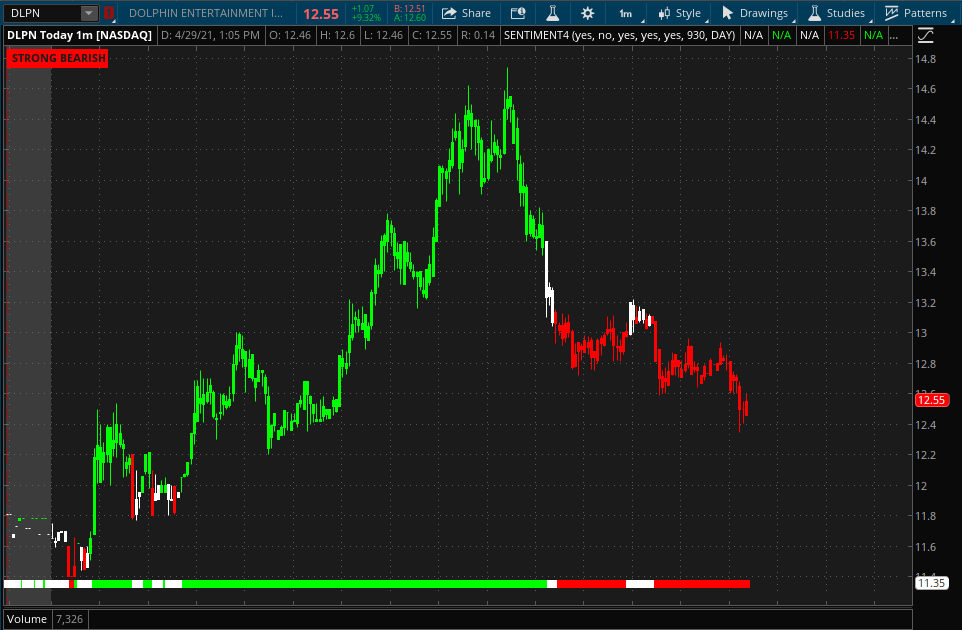Open the Drawings menu
Viewport: 962px width, 630px height.
pos(755,13)
